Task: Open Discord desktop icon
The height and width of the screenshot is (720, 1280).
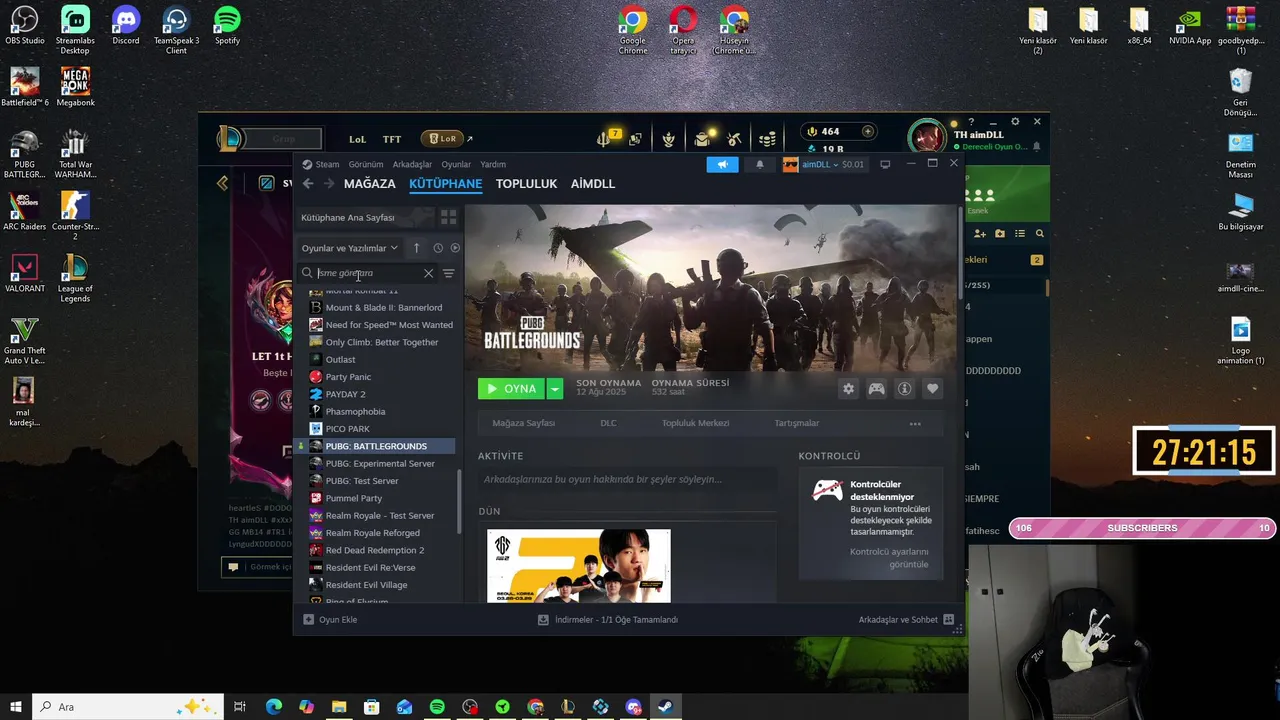Action: click(x=126, y=27)
